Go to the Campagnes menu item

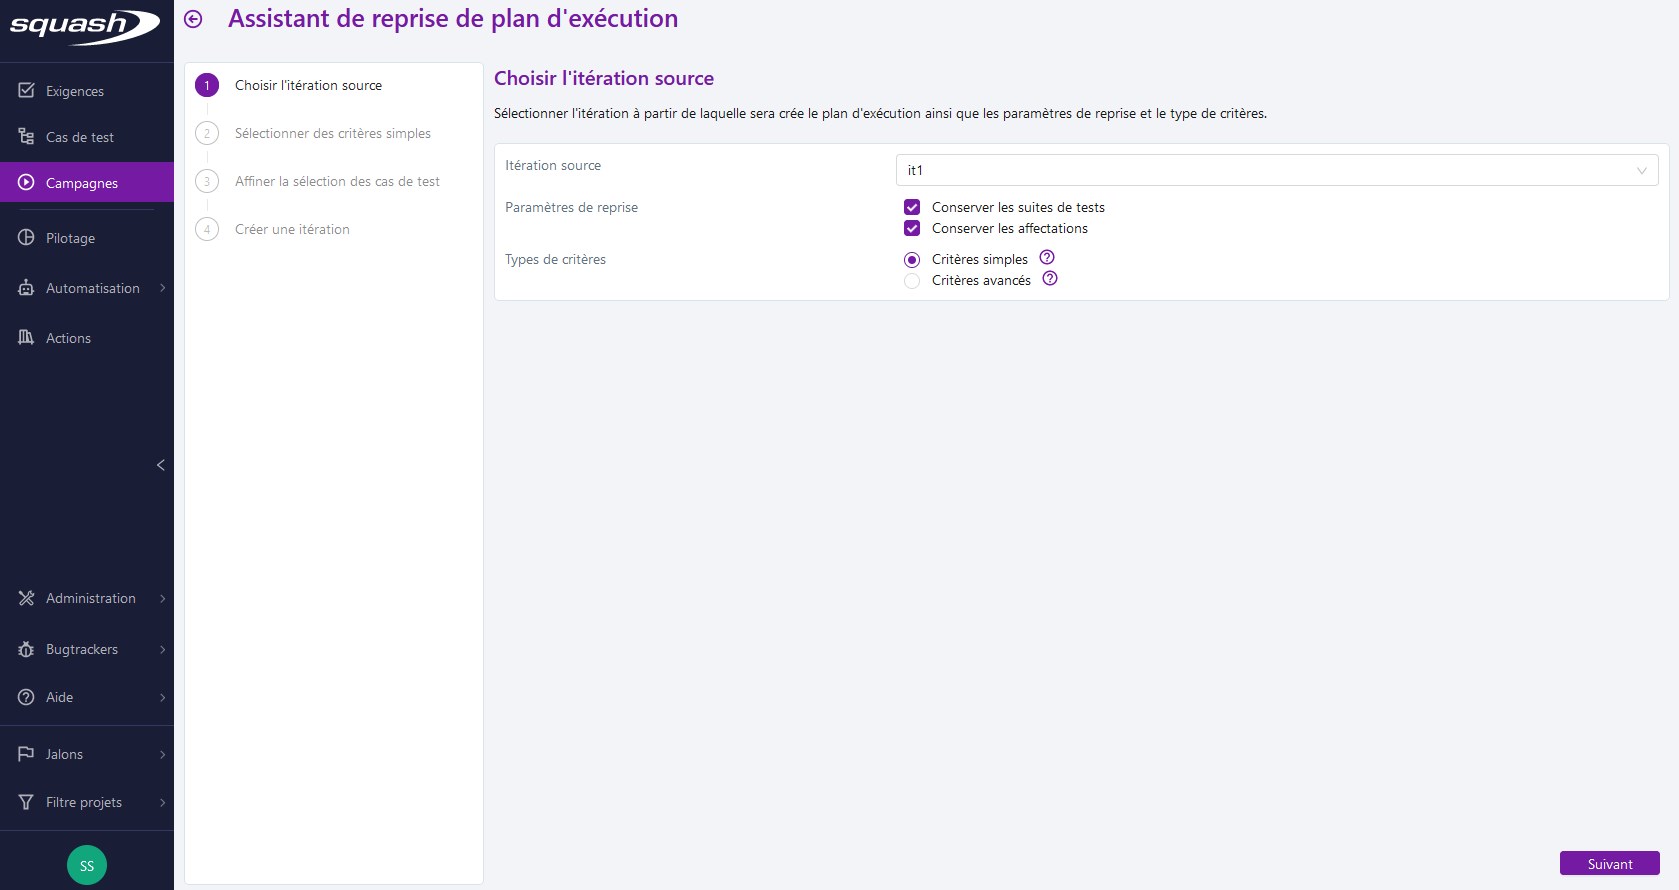click(x=82, y=183)
